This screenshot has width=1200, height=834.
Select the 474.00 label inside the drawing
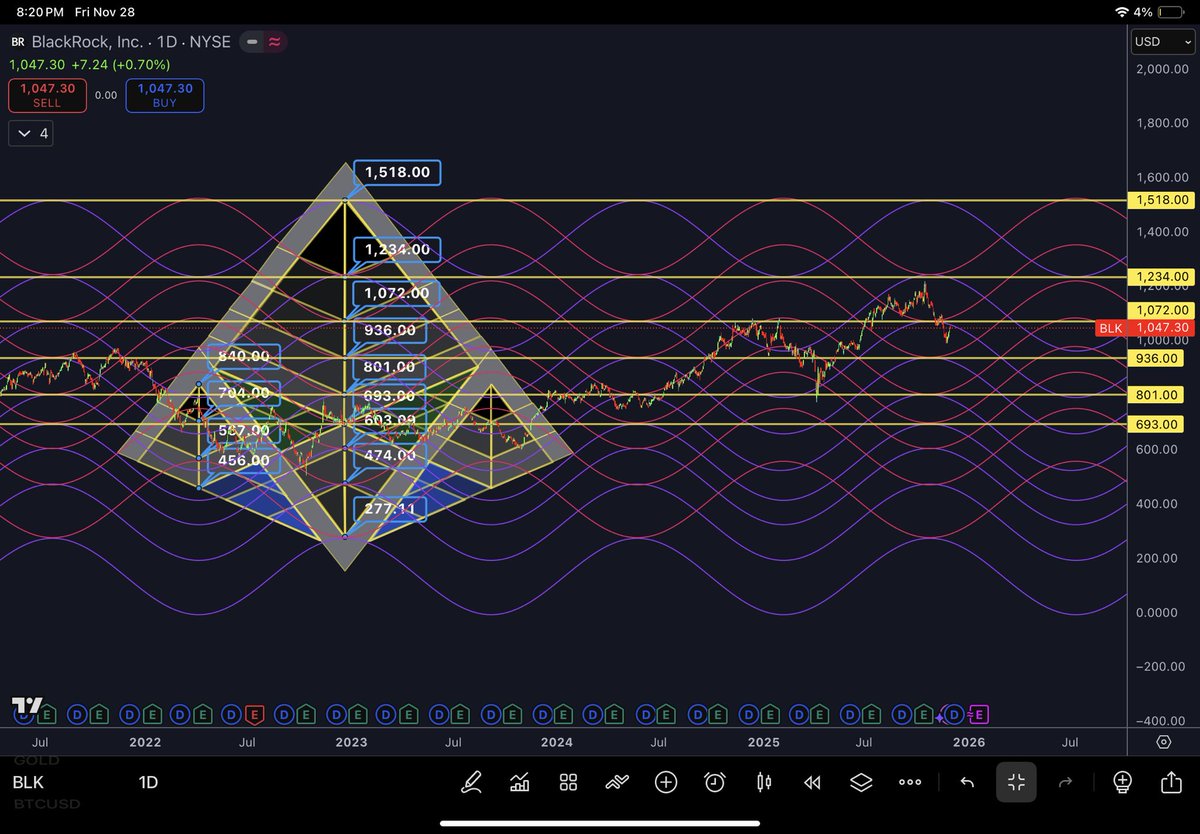point(391,455)
